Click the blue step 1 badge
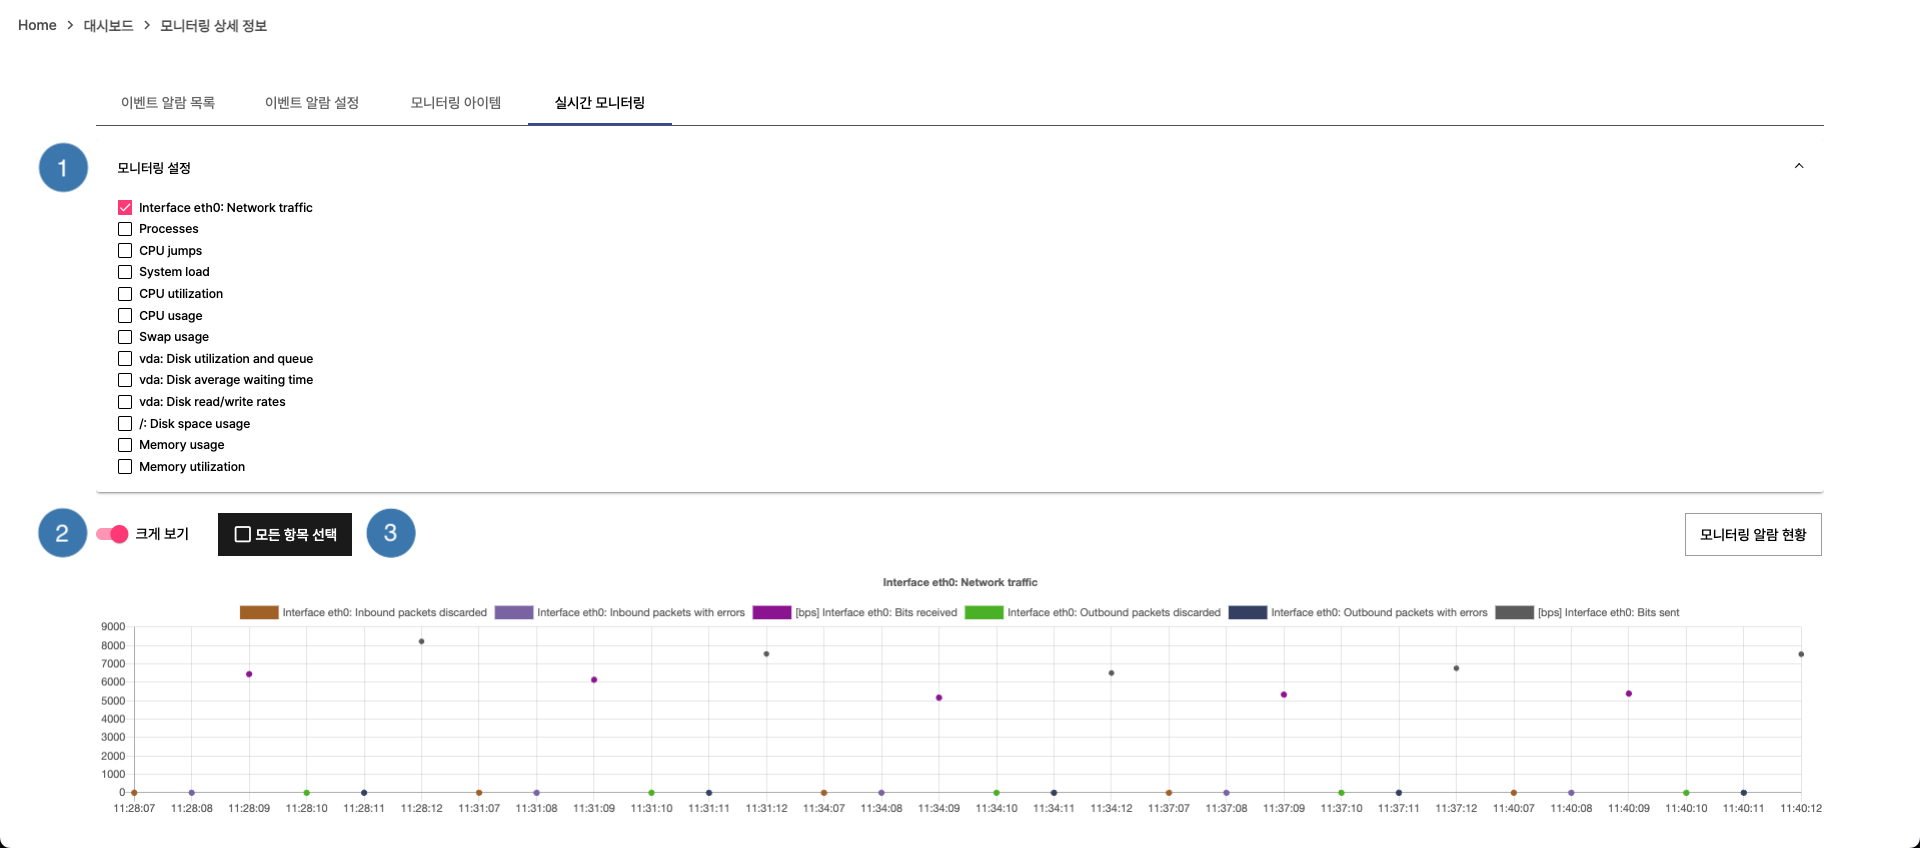 coord(63,168)
